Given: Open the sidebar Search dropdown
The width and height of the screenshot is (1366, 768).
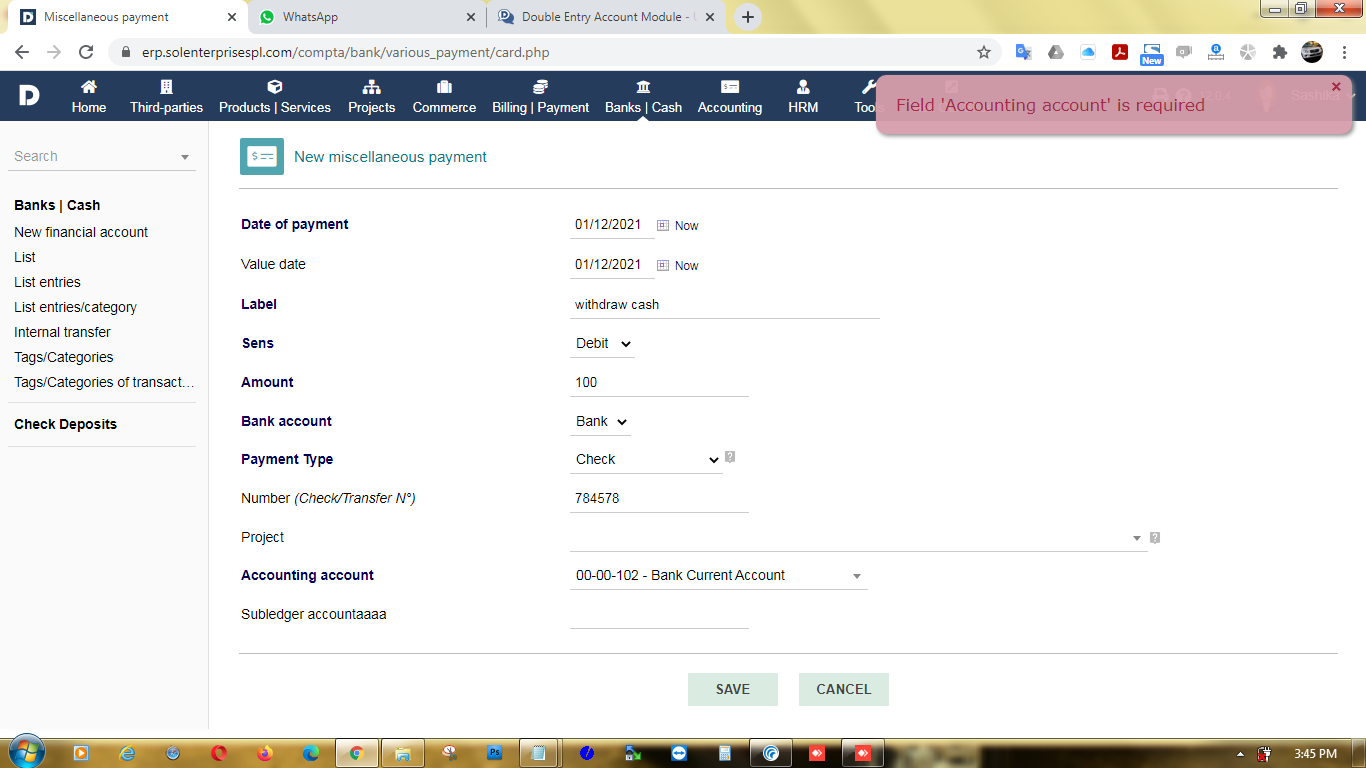Looking at the screenshot, I should [102, 156].
